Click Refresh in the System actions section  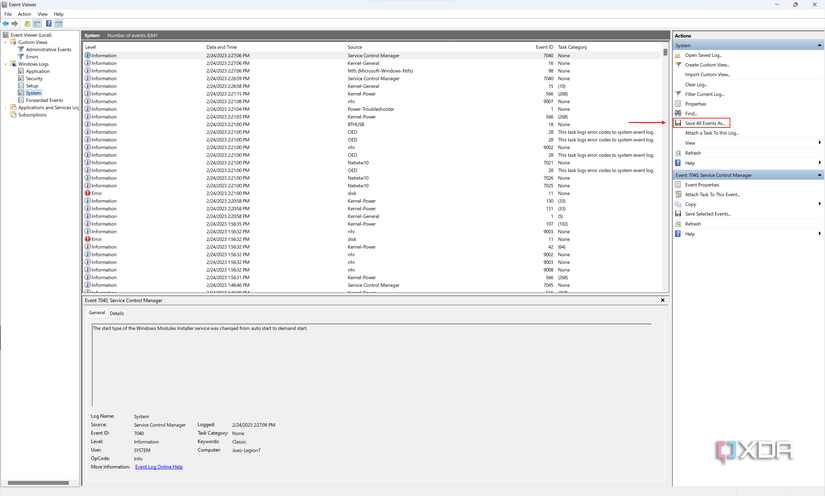click(x=692, y=153)
